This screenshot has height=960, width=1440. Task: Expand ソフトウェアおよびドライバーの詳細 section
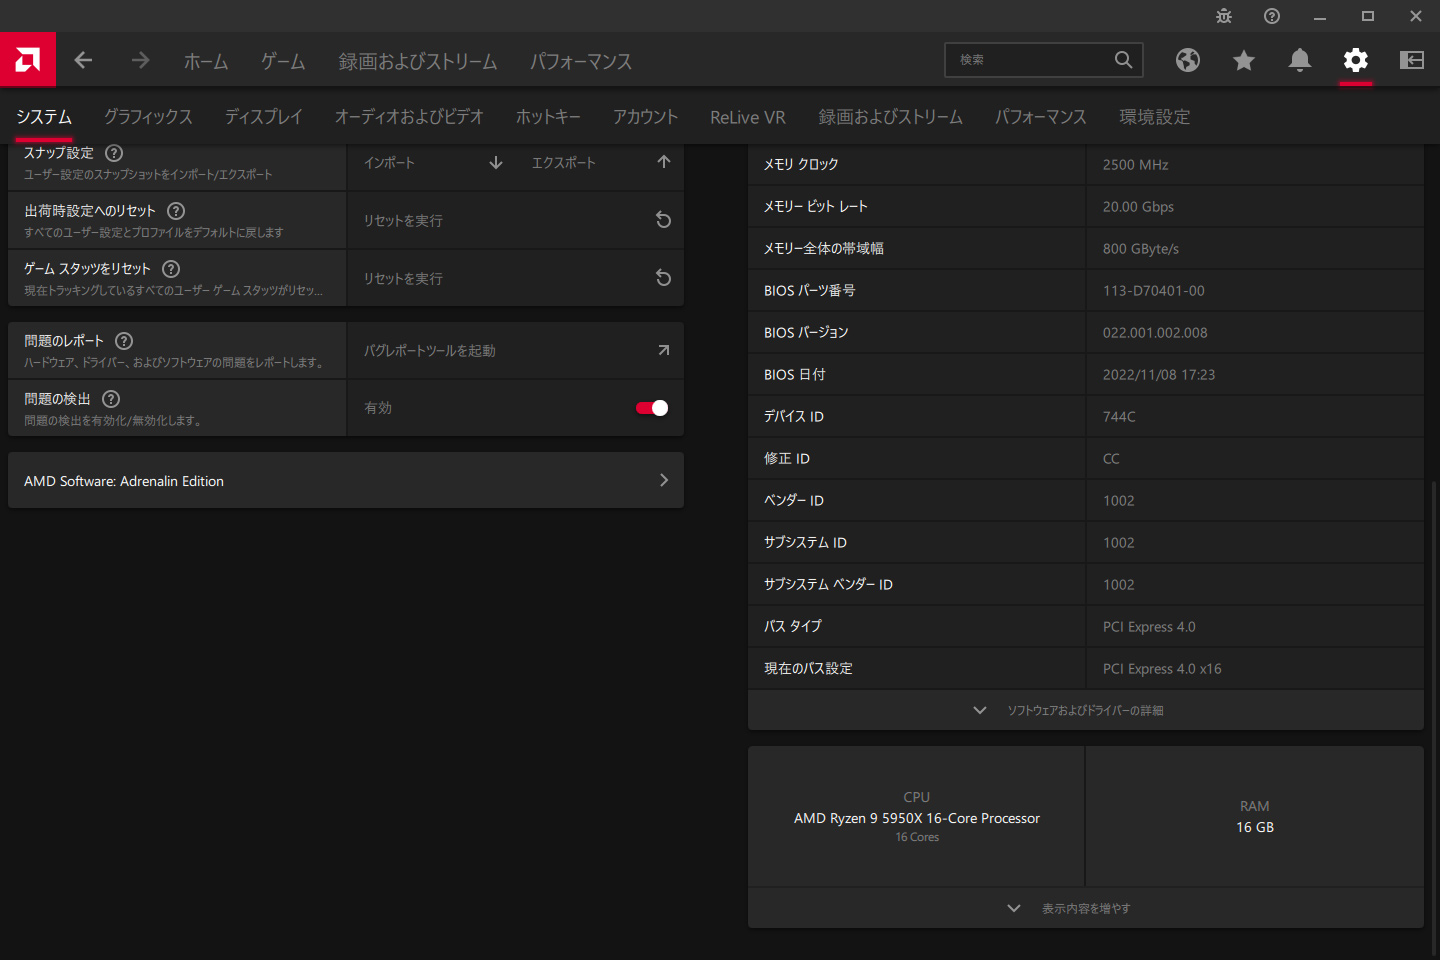1085,710
